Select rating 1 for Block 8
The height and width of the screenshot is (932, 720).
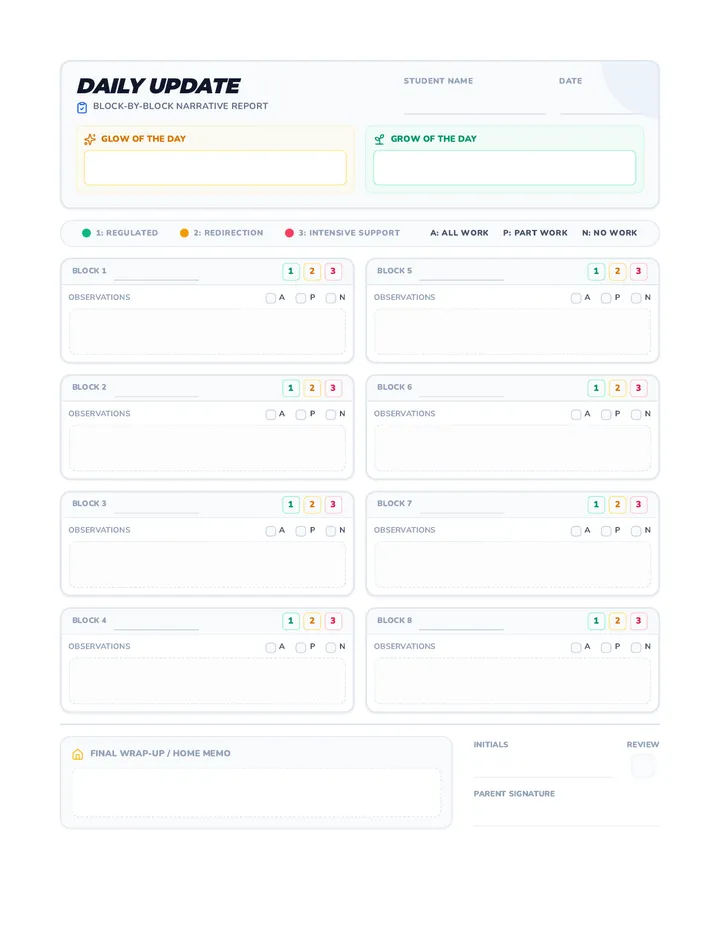(596, 621)
